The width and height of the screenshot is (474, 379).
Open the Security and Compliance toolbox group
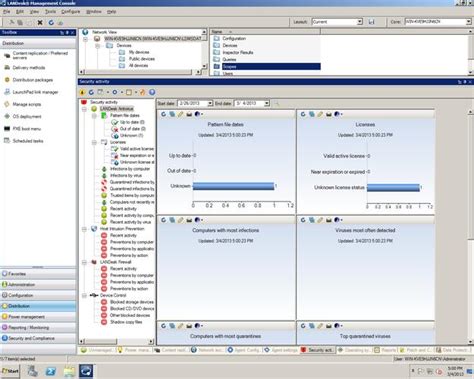[38, 338]
